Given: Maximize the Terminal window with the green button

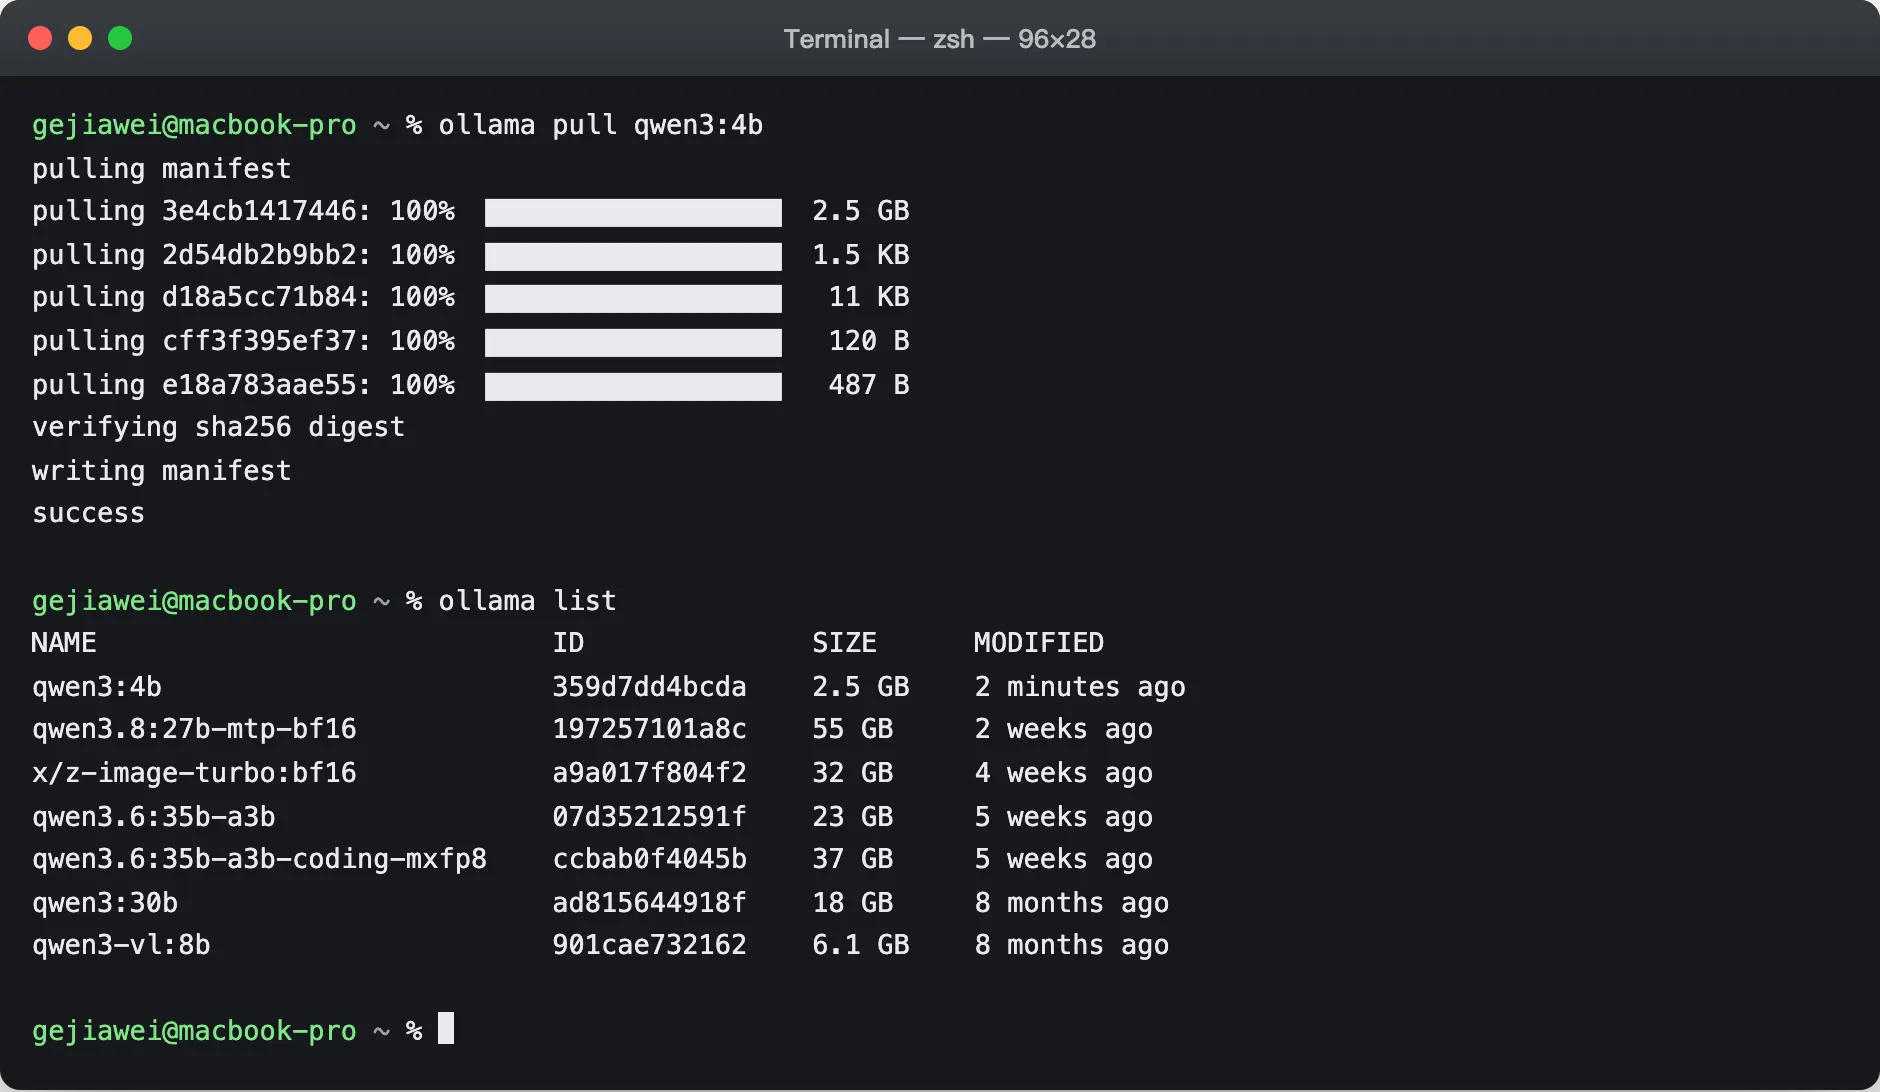Looking at the screenshot, I should [x=120, y=38].
